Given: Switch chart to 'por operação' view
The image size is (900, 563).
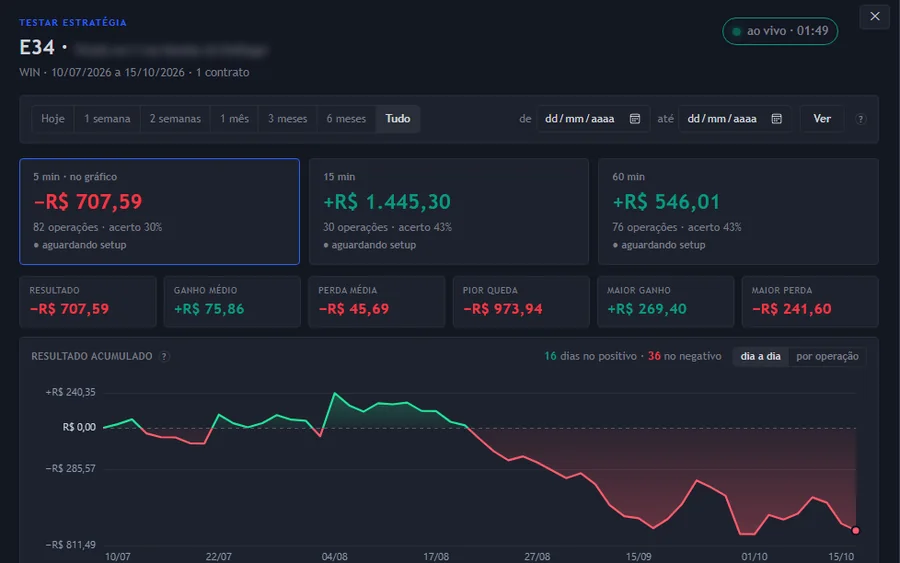Looking at the screenshot, I should 827,356.
